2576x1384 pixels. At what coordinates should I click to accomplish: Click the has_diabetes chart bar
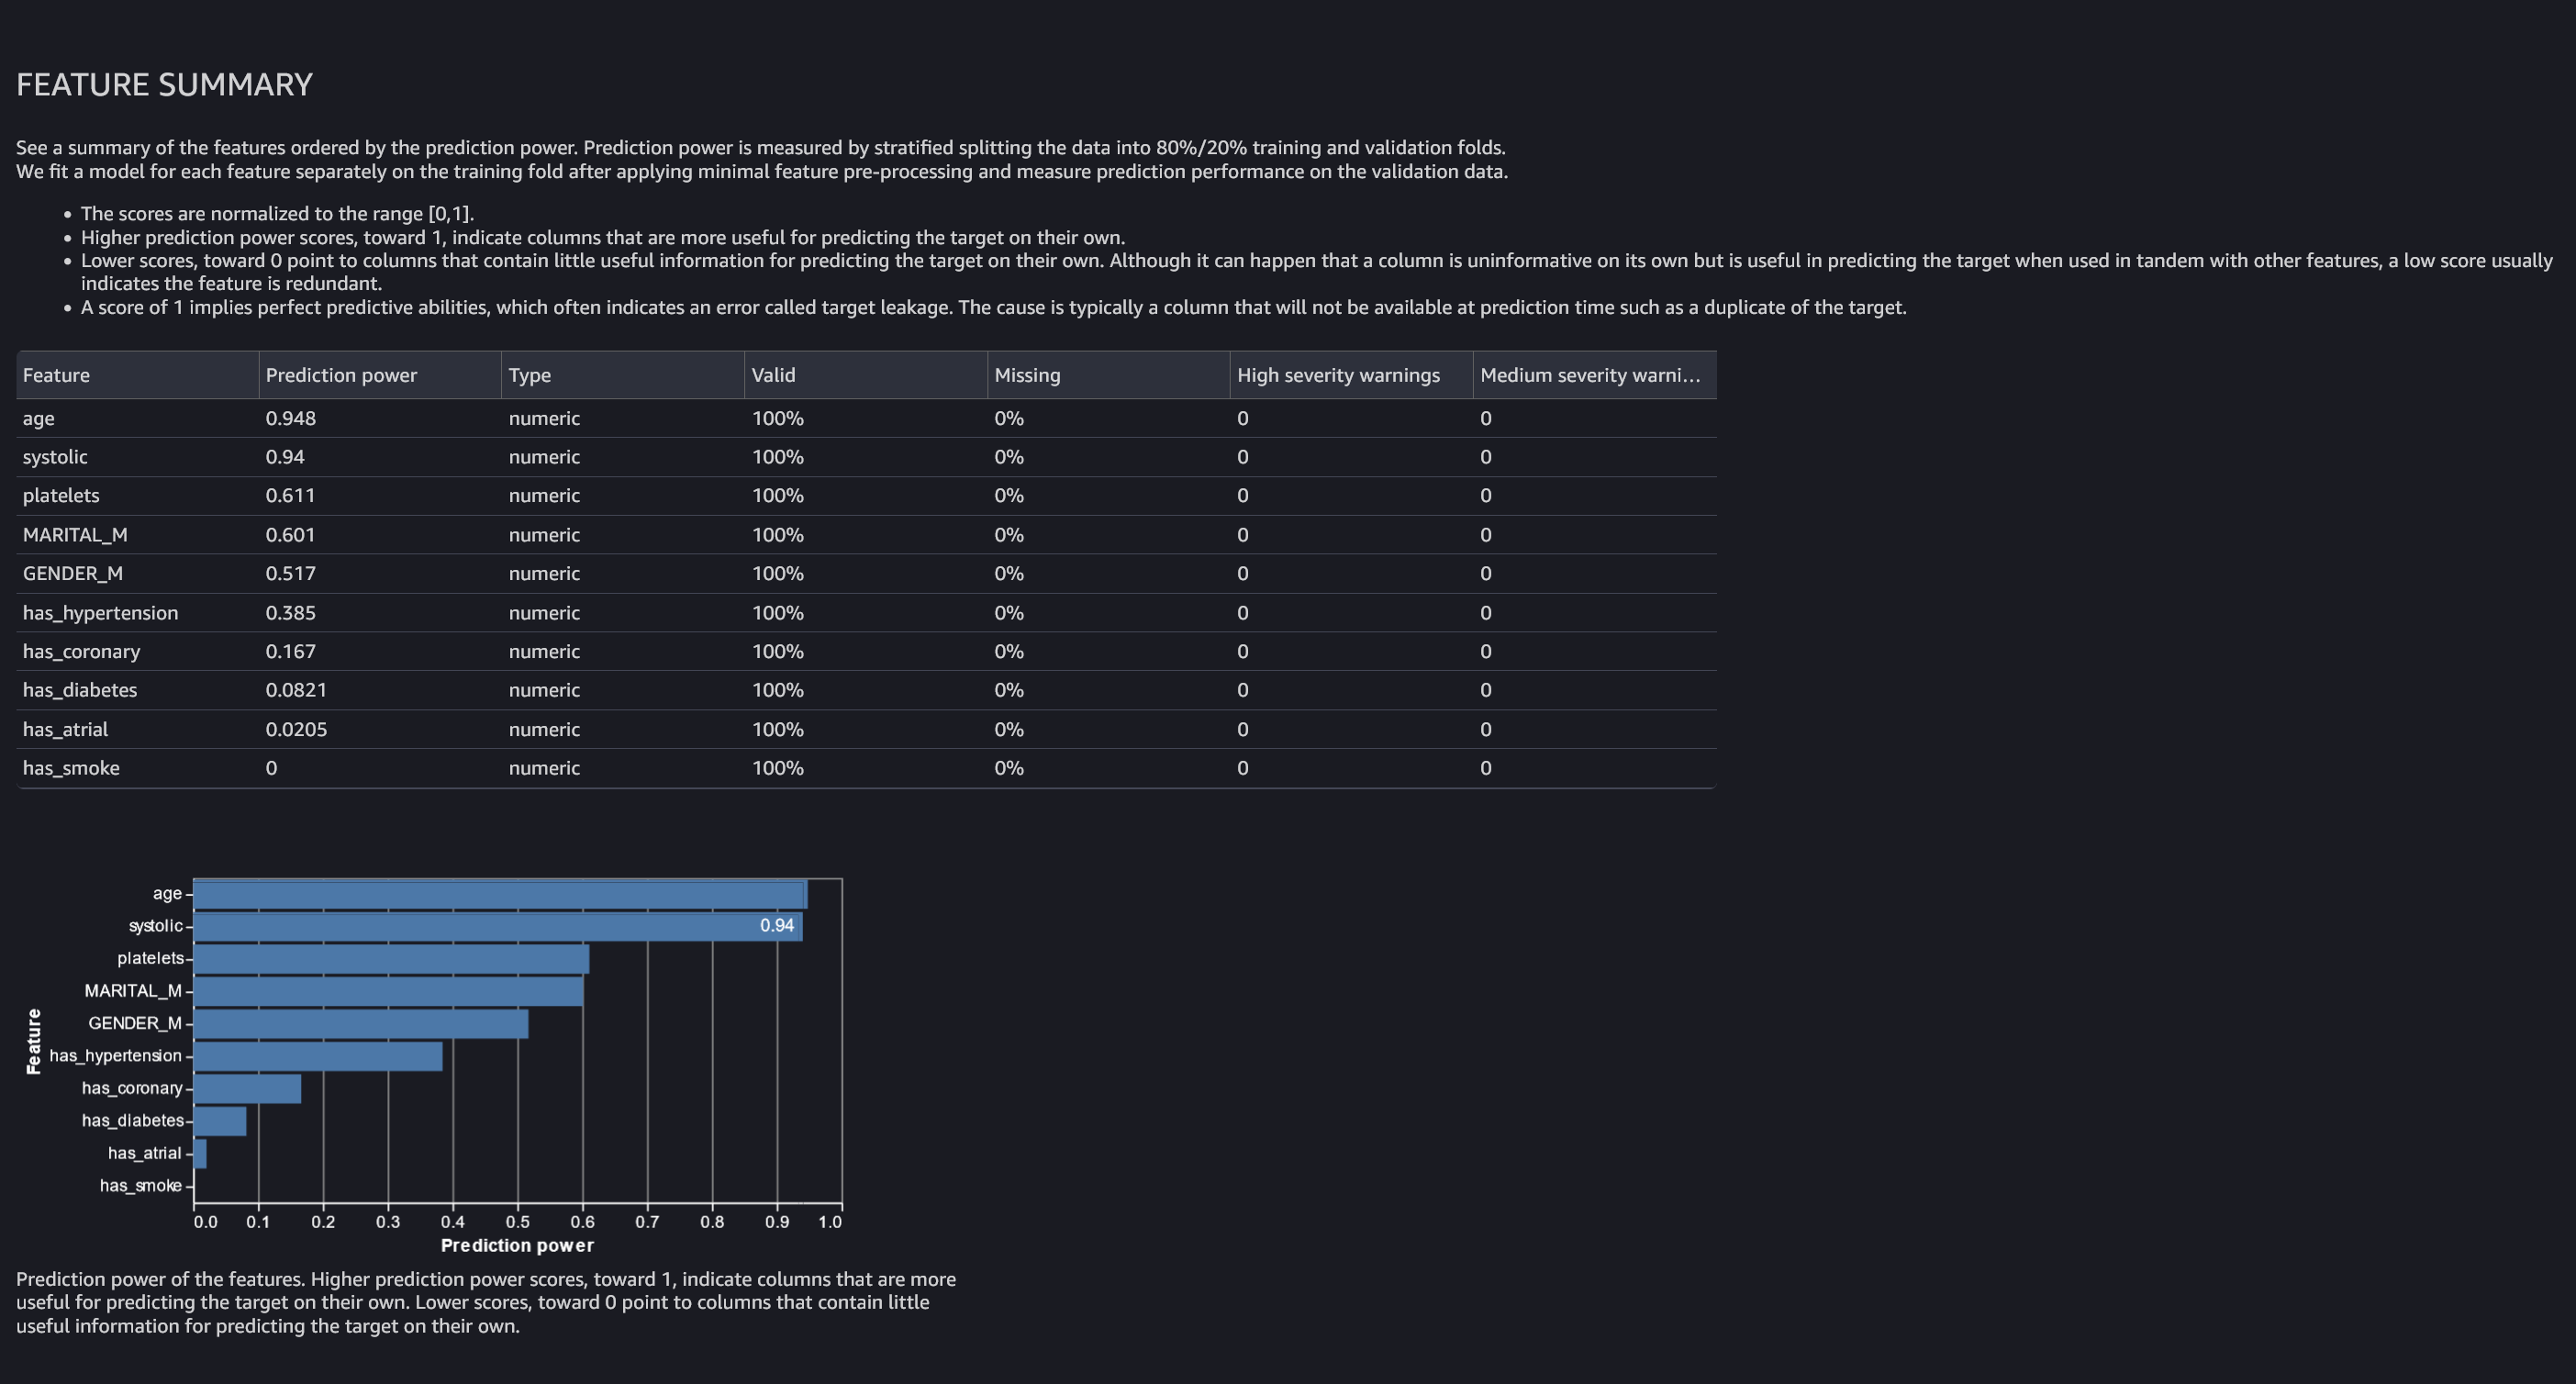point(220,1121)
